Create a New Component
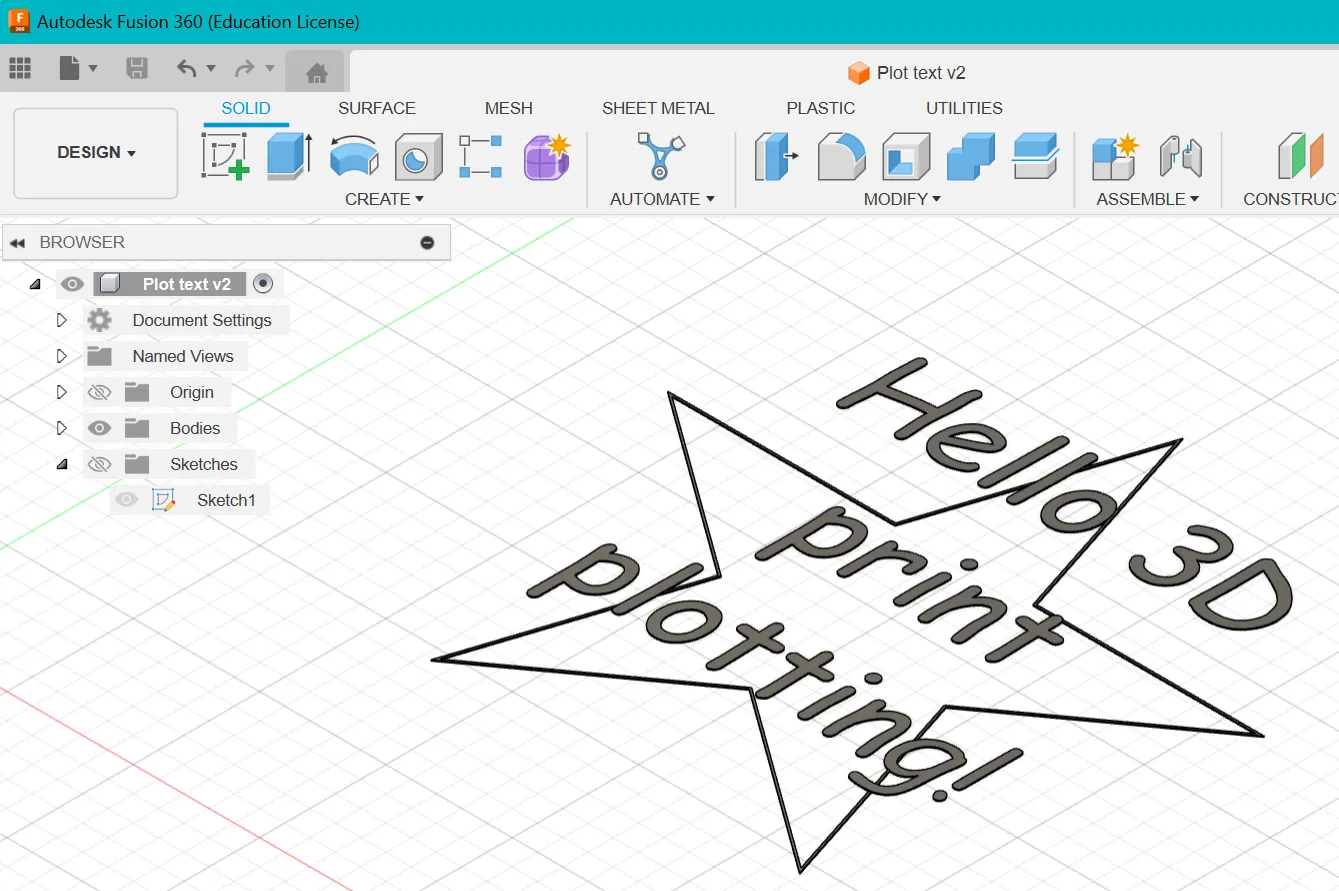Viewport: 1339px width, 891px height. pos(1115,156)
